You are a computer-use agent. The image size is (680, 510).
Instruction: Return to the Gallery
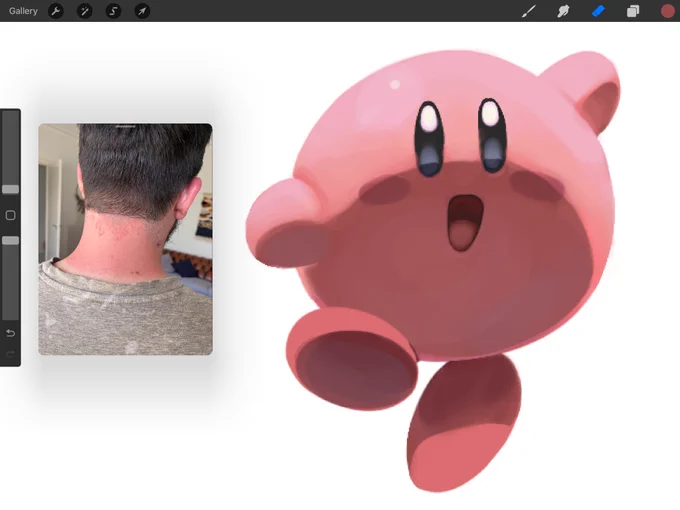coord(23,11)
